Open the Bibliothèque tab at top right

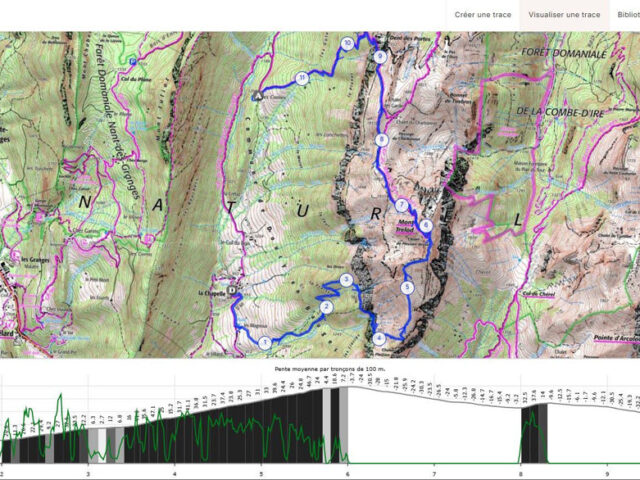[630, 15]
